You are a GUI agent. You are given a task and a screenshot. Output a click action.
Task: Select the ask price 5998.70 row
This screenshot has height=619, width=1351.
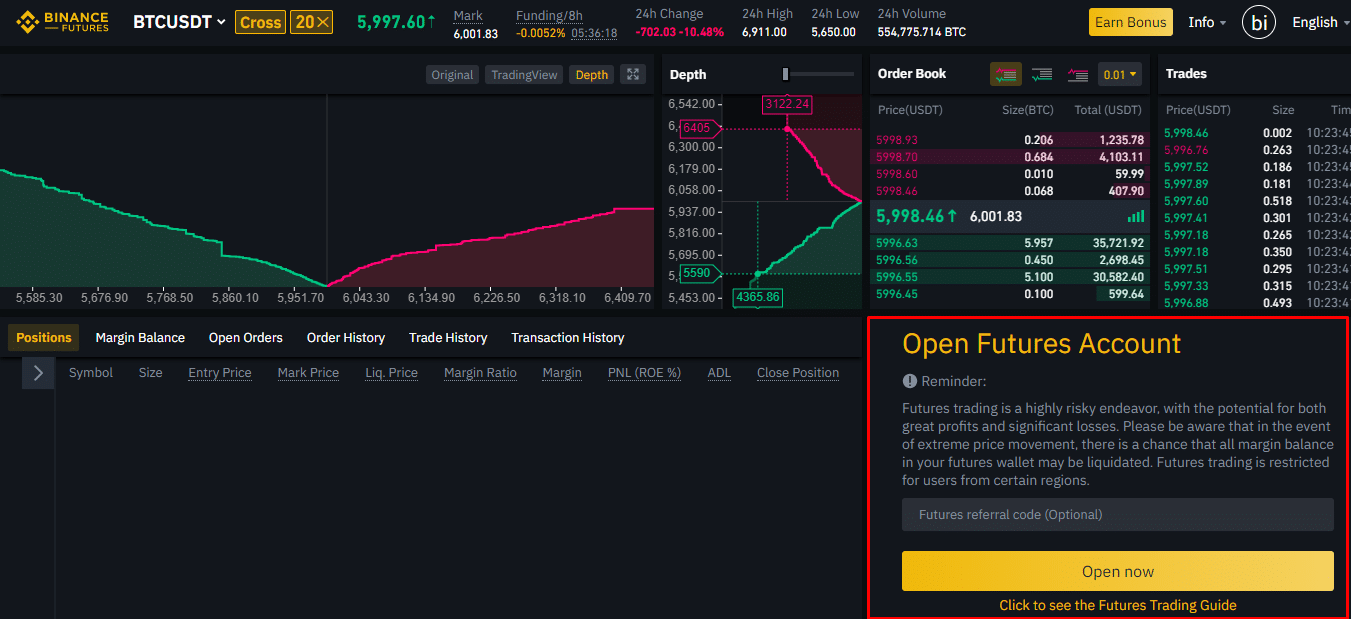tap(1010, 157)
